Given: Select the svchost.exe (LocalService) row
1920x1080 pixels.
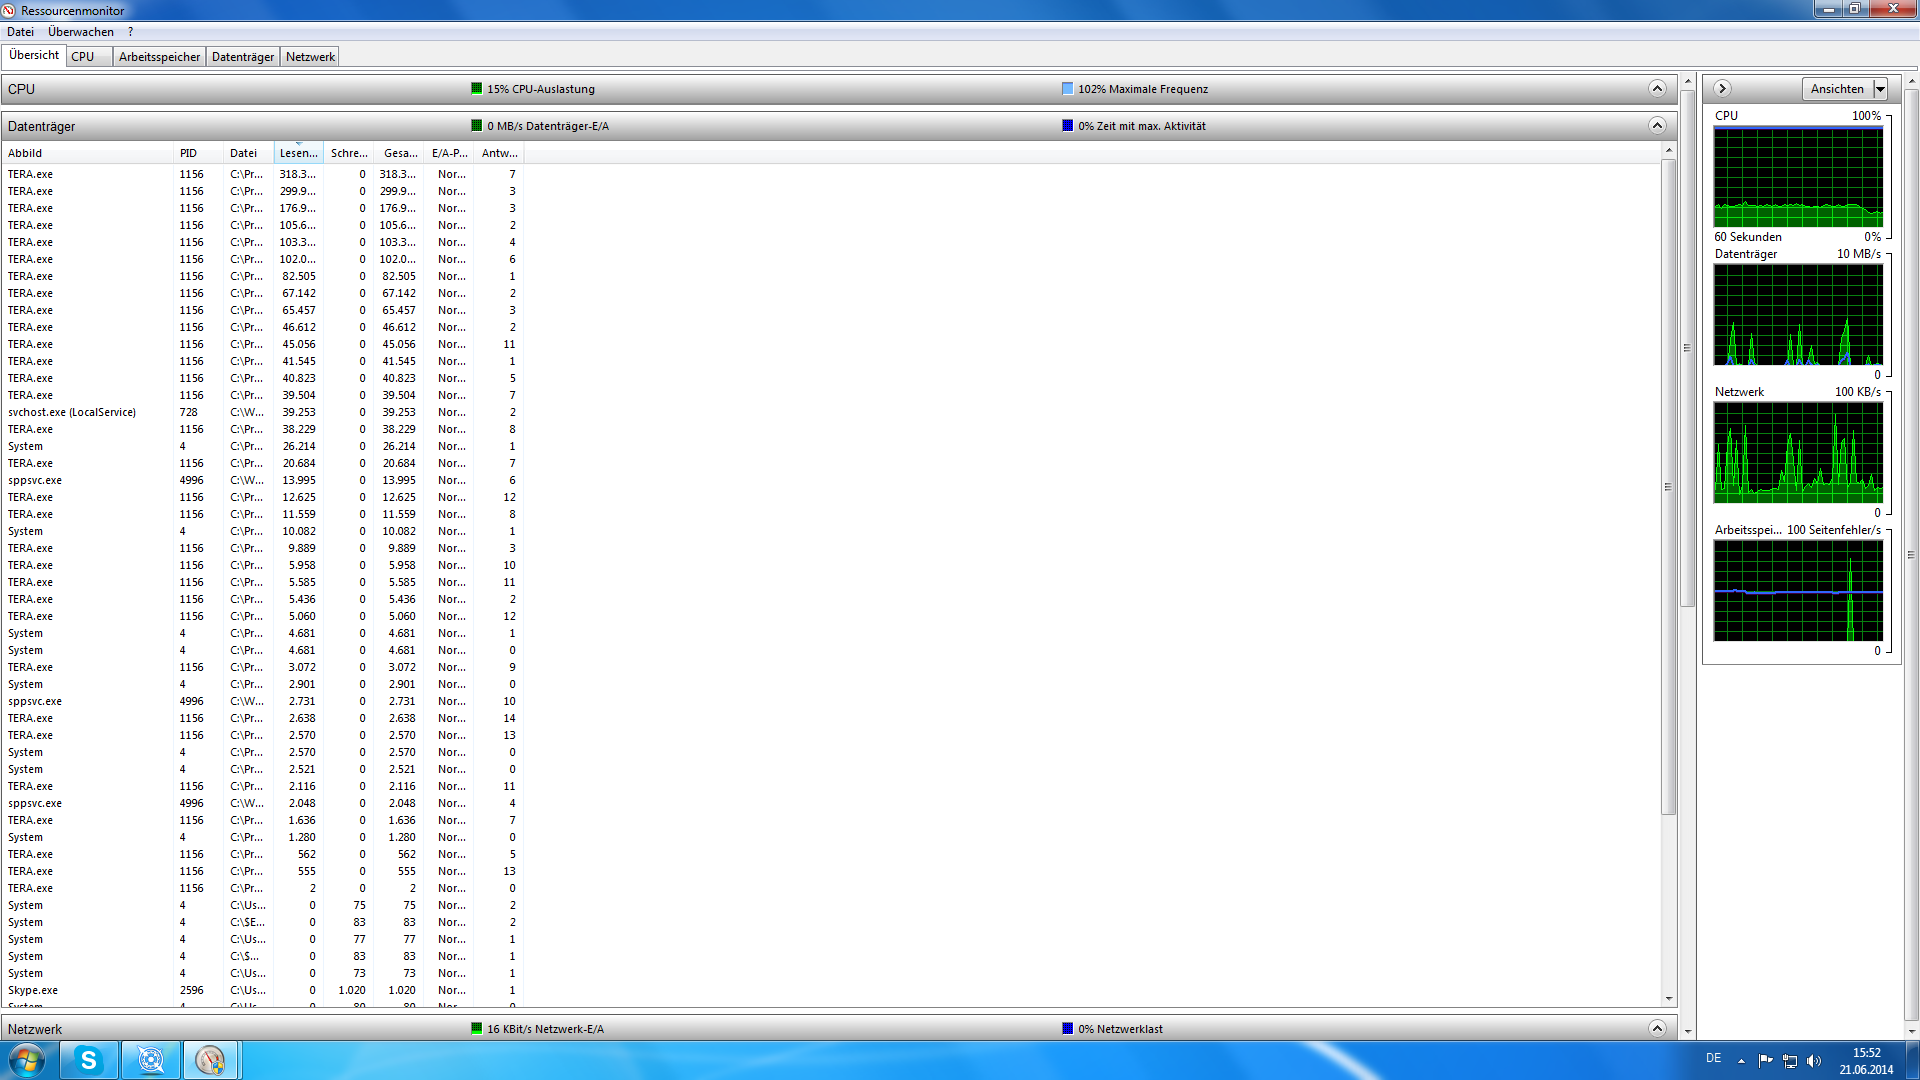Looking at the screenshot, I should (x=72, y=412).
